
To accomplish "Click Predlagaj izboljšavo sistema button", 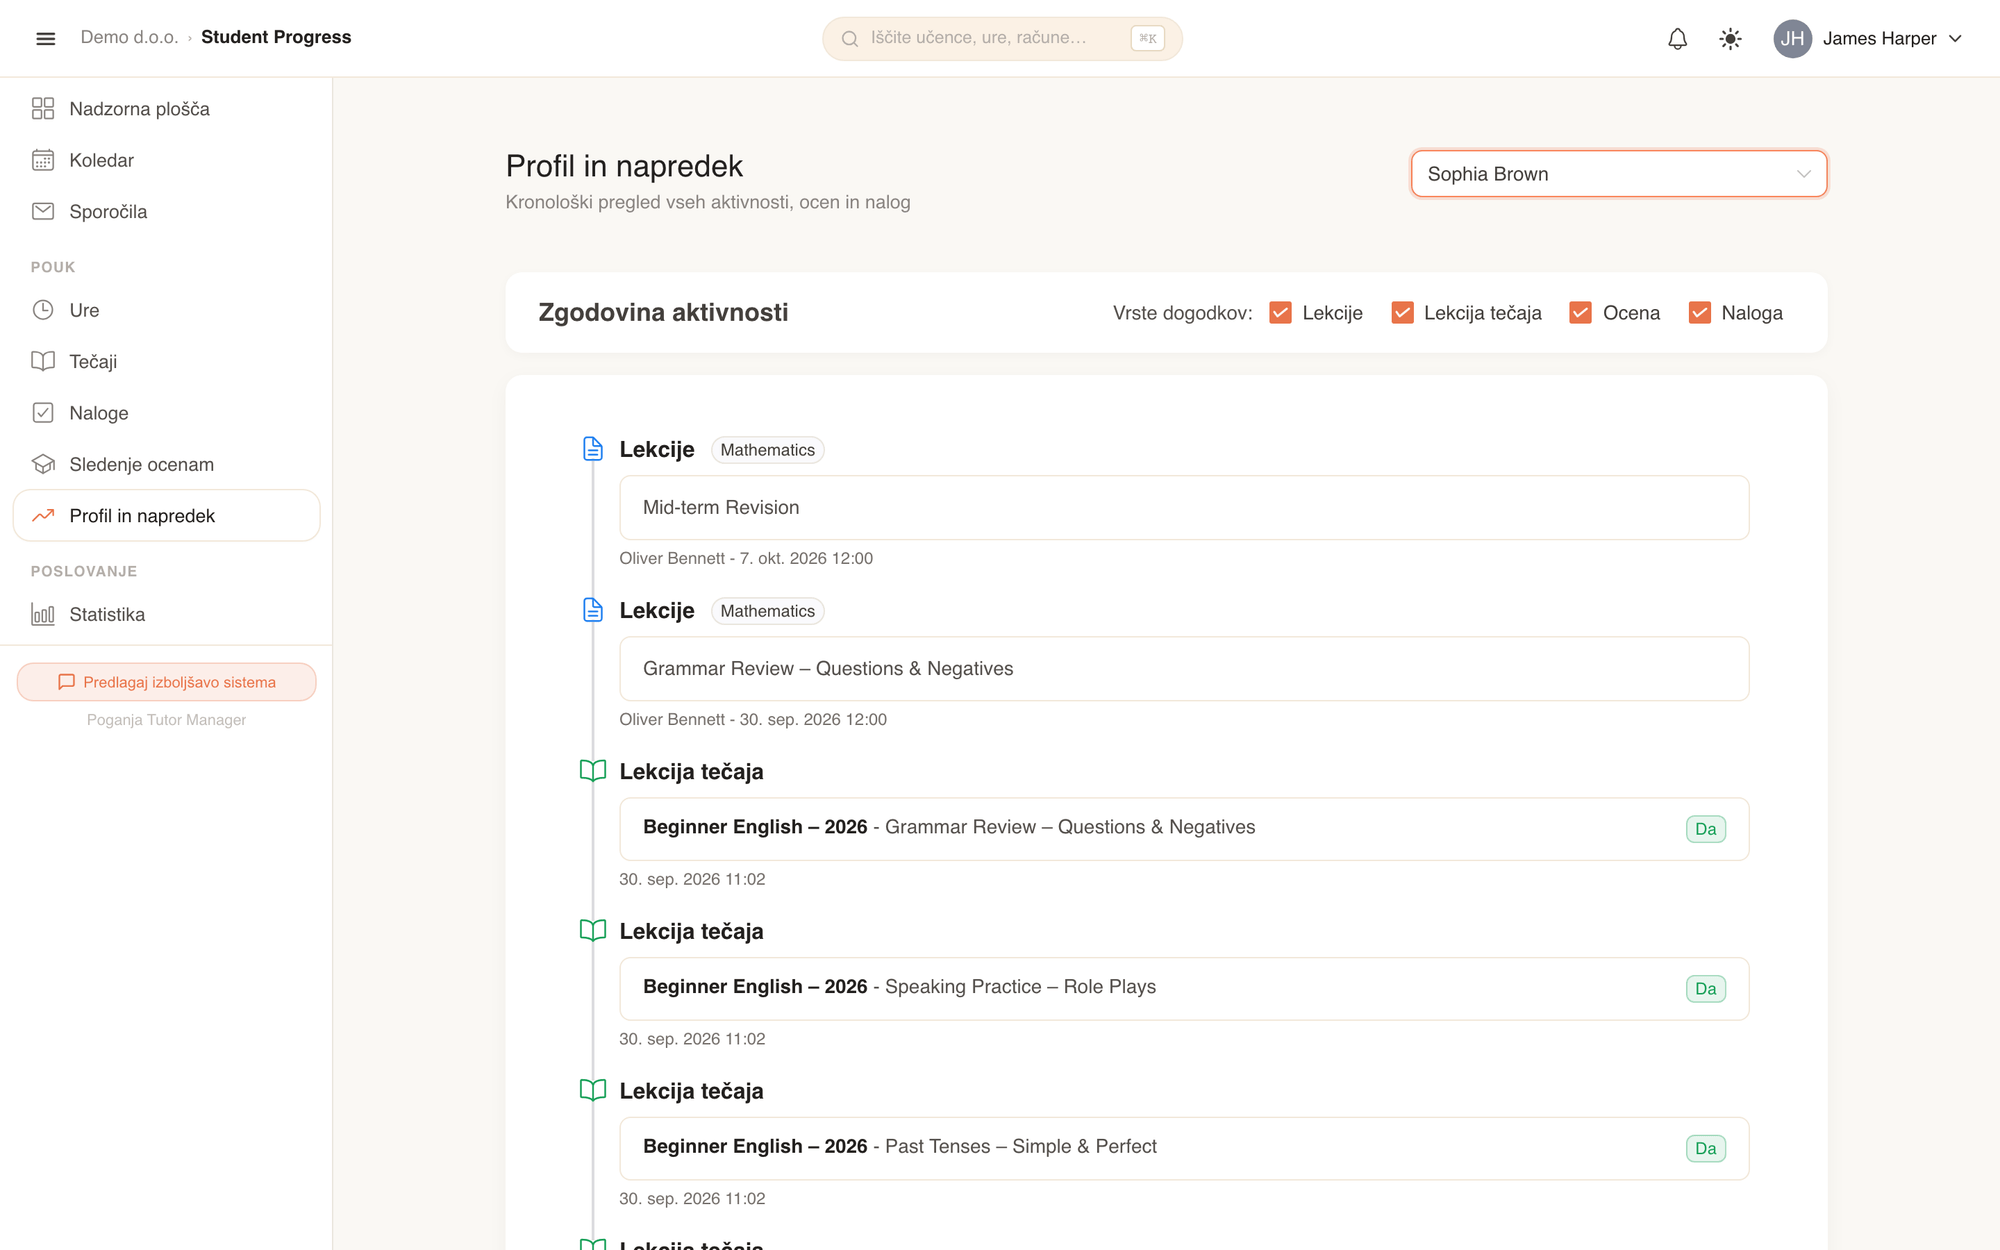I will (x=166, y=682).
